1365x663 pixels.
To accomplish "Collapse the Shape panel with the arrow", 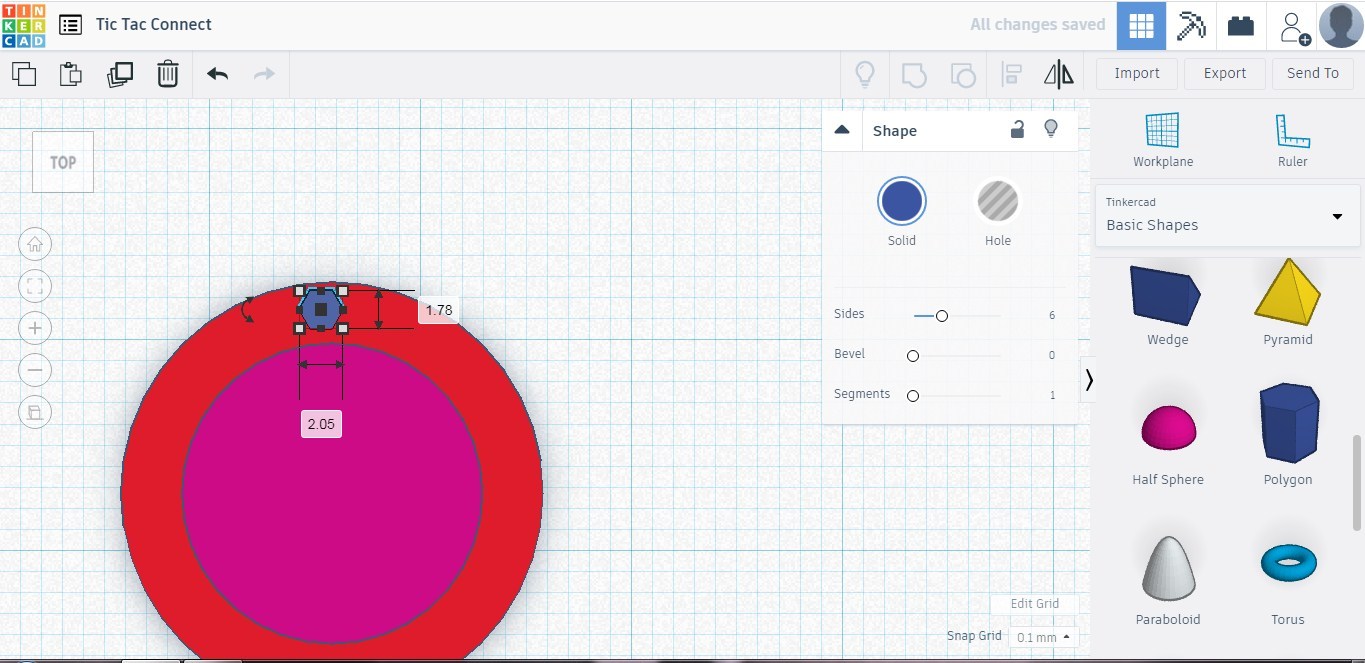I will click(x=842, y=129).
